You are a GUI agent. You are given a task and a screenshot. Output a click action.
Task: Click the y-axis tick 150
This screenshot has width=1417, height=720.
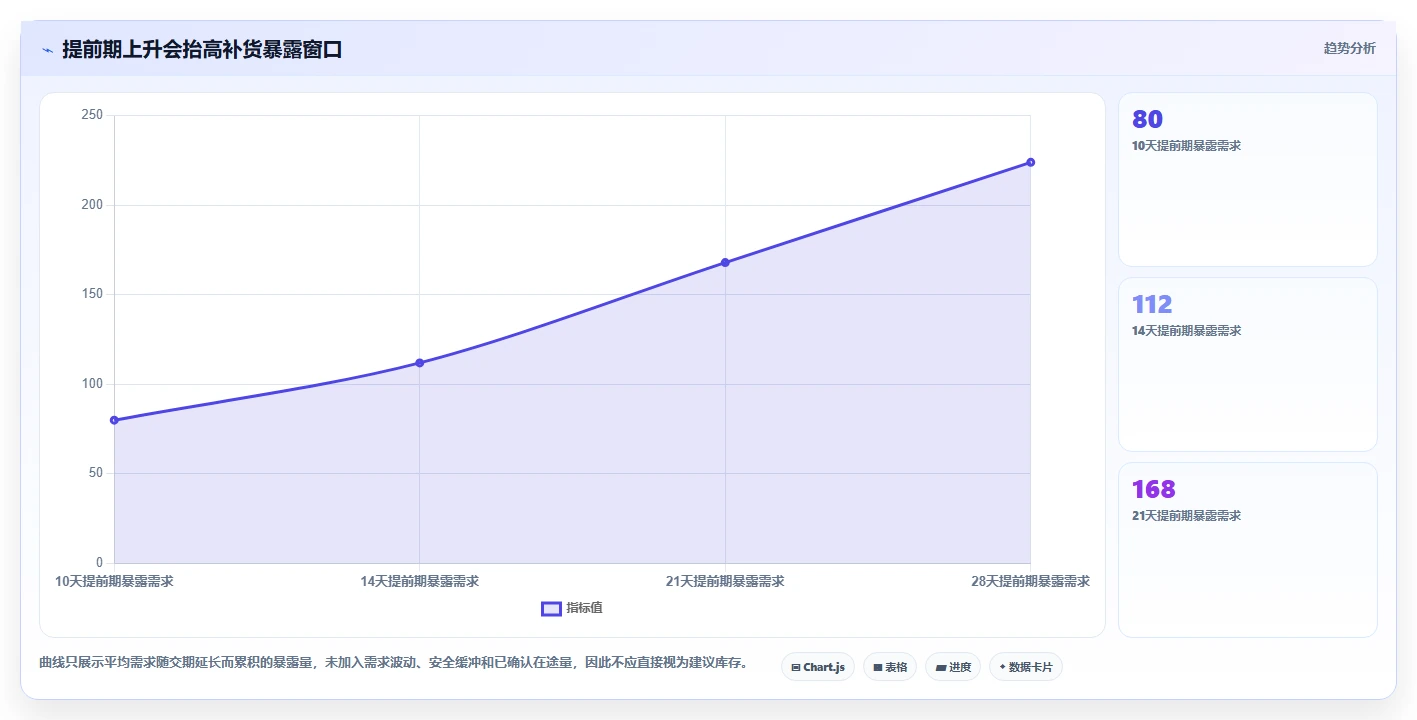tap(92, 294)
